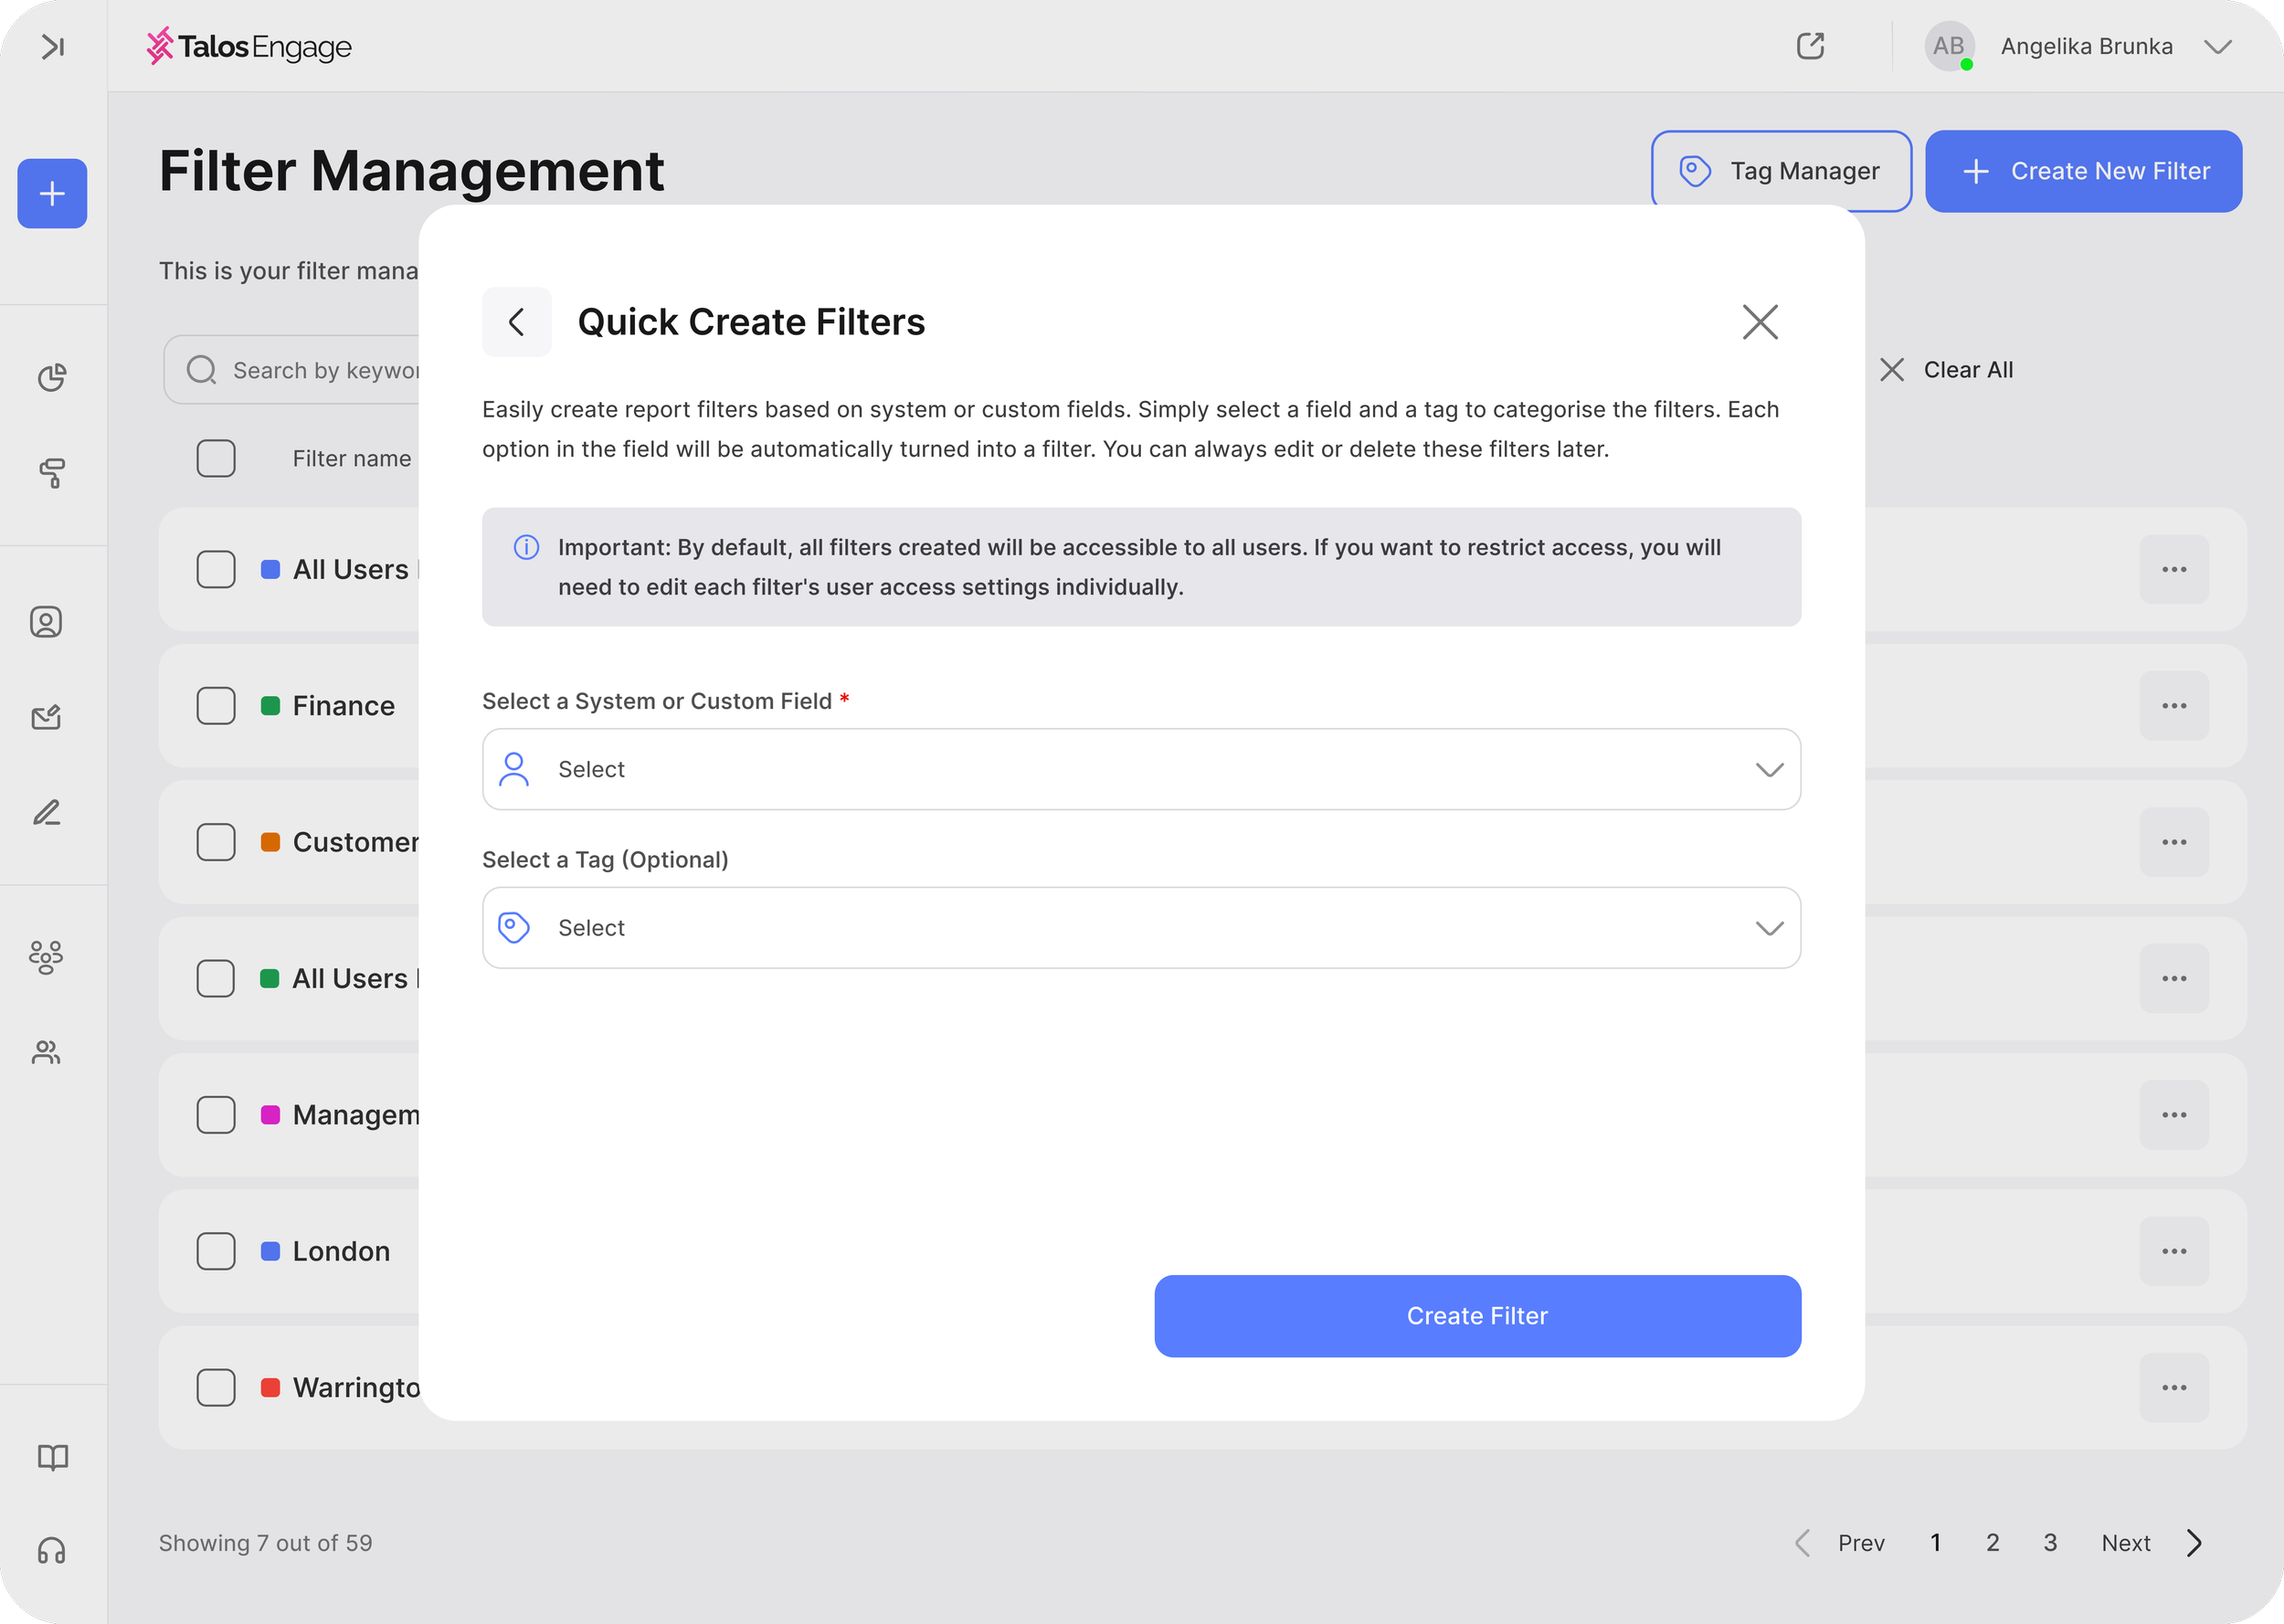The width and height of the screenshot is (2284, 1624).
Task: Open the pencil edit sidebar icon
Action: pos(46,812)
